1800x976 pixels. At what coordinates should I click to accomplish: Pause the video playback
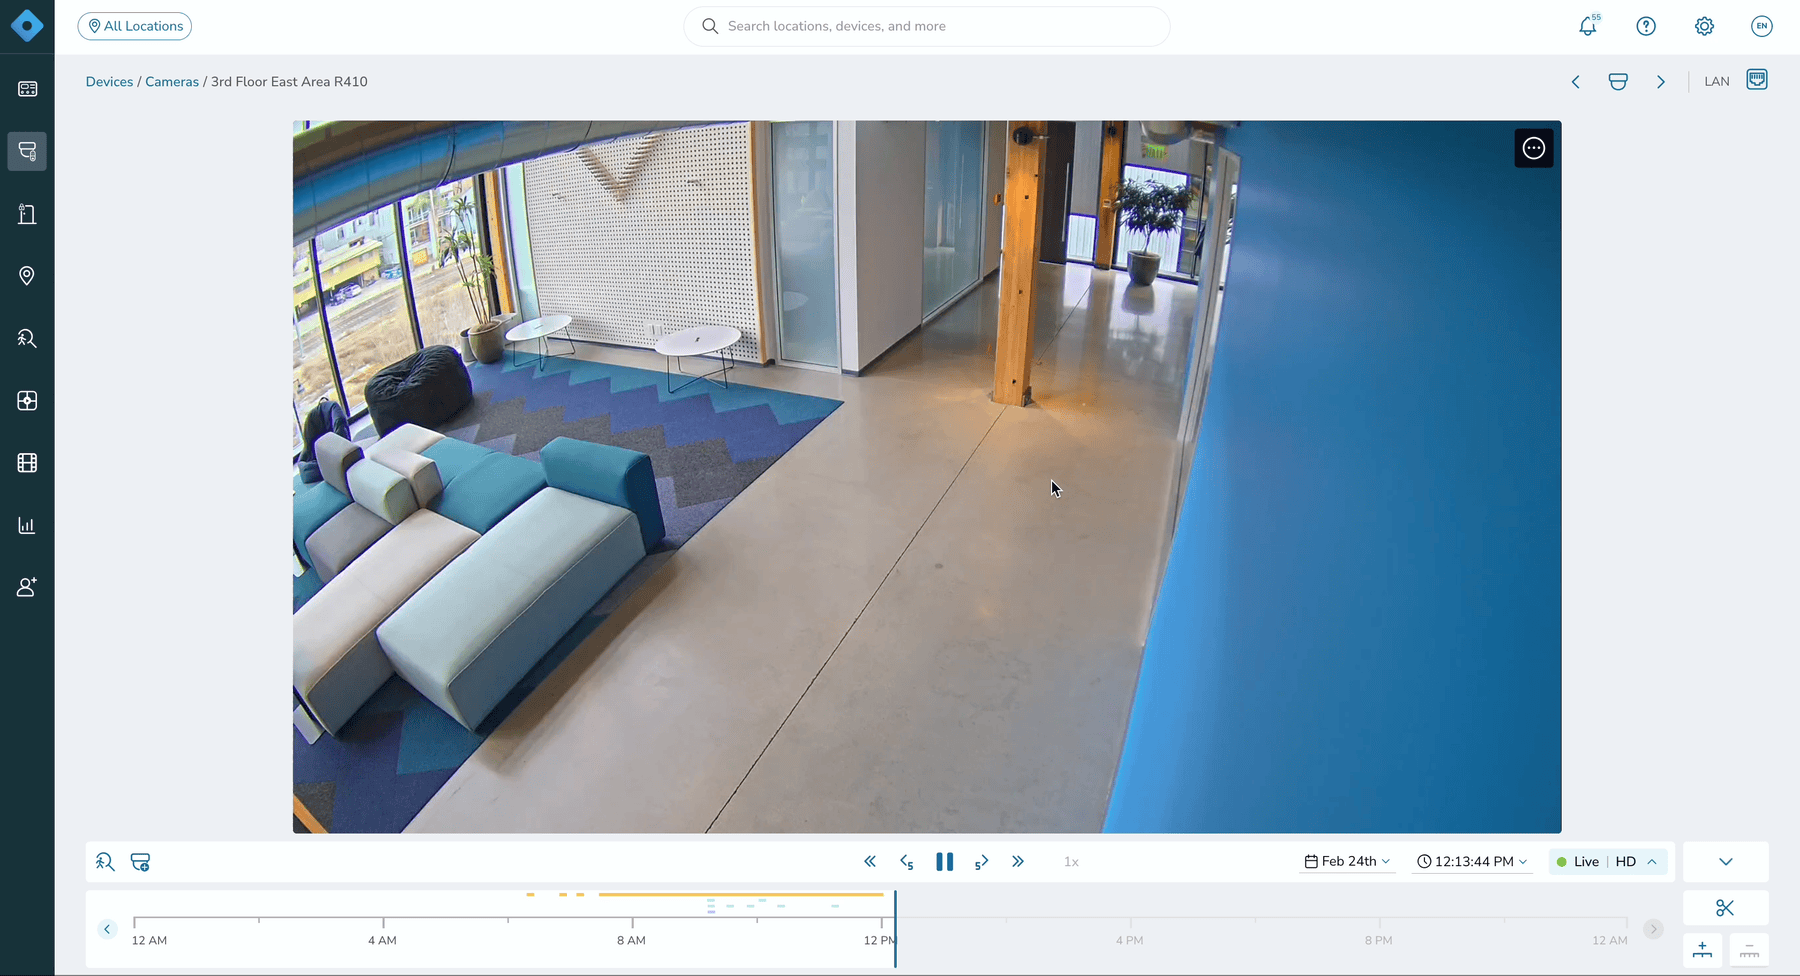point(944,862)
